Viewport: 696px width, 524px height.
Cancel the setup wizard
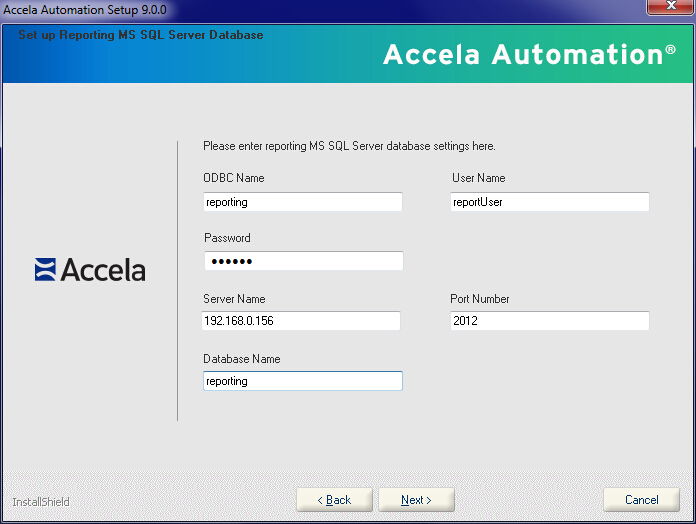coord(641,500)
